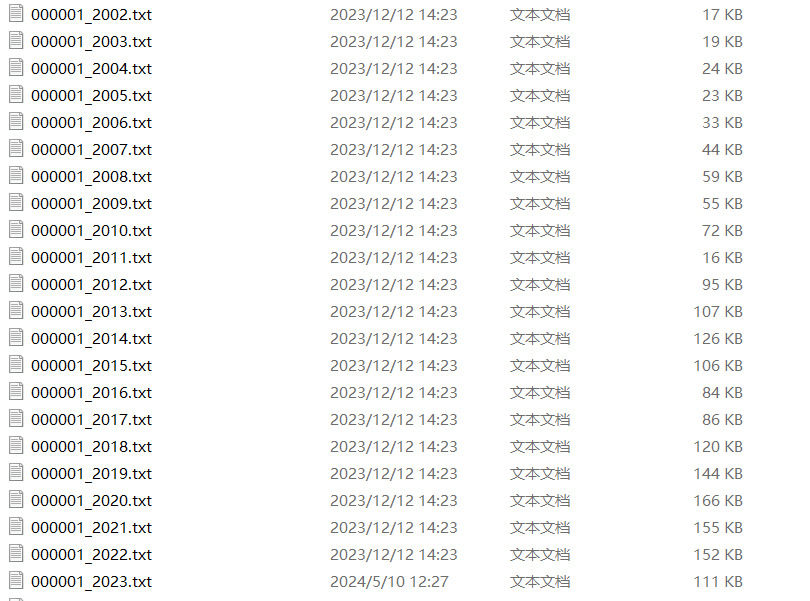810x601 pixels.
Task: Click the file type label for 000001_2004.txt
Action: click(x=540, y=69)
